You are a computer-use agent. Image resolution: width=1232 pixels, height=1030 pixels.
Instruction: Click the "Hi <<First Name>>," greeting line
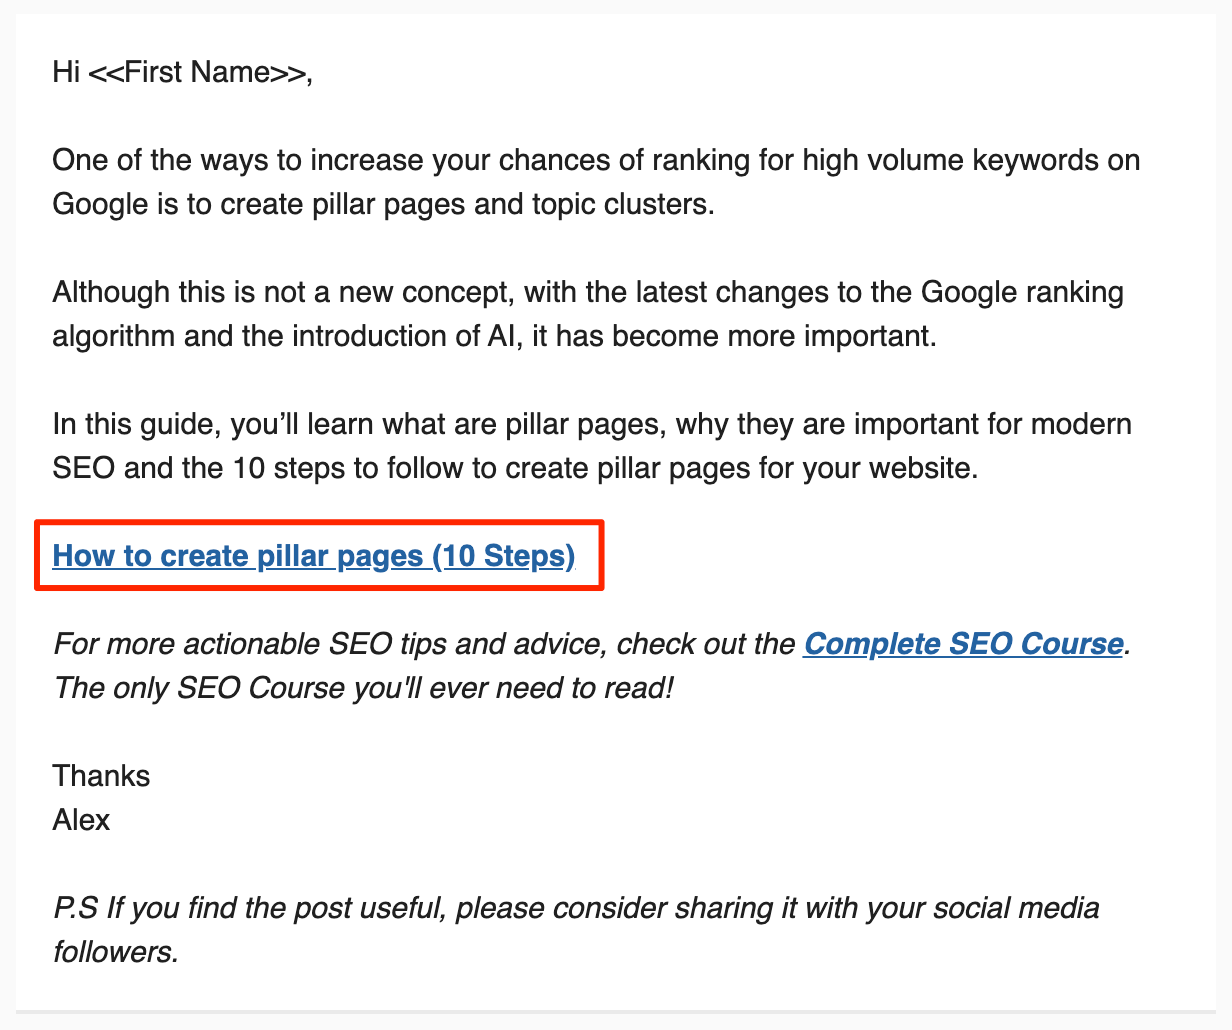click(x=182, y=73)
